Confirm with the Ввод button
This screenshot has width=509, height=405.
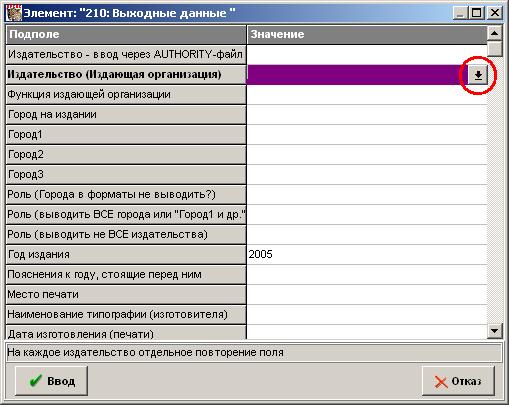[x=51, y=381]
